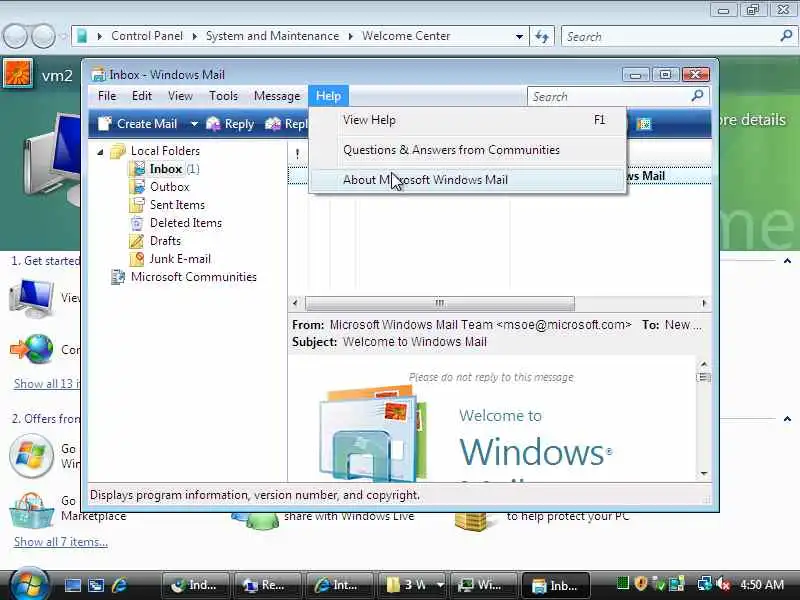Viewport: 800px width, 600px height.
Task: Click the Windows Mail search magnifier icon
Action: click(x=697, y=95)
